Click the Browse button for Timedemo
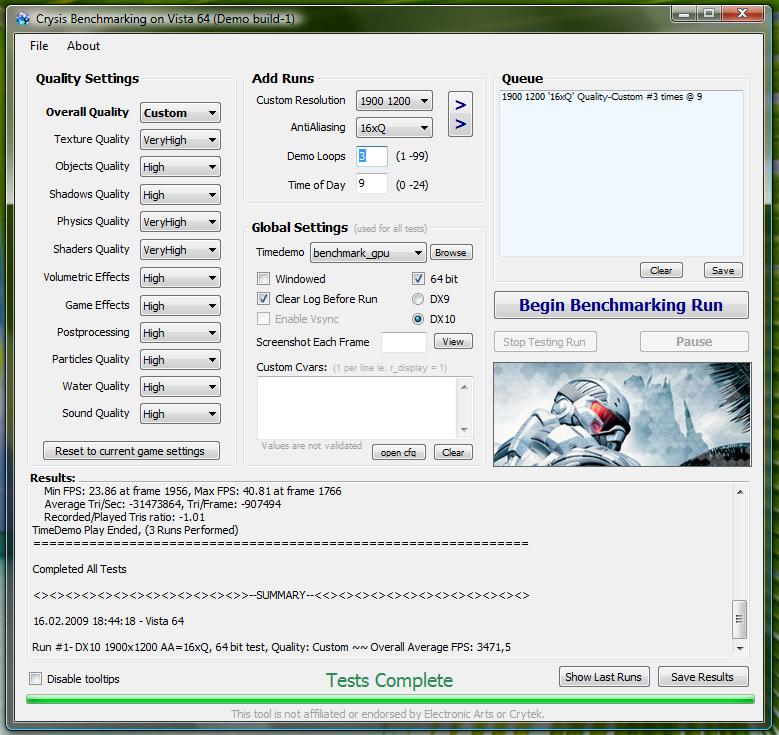This screenshot has height=735, width=779. (451, 252)
